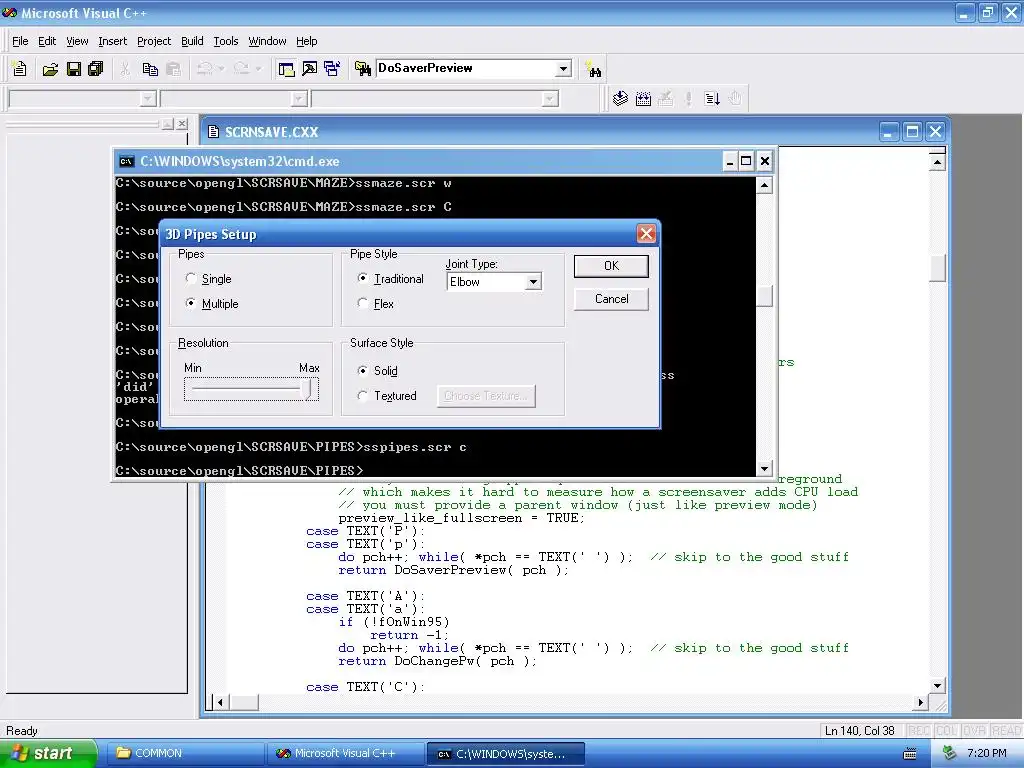Open the Joint Type Elbow dropdown
The width and height of the screenshot is (1024, 768).
pos(533,282)
